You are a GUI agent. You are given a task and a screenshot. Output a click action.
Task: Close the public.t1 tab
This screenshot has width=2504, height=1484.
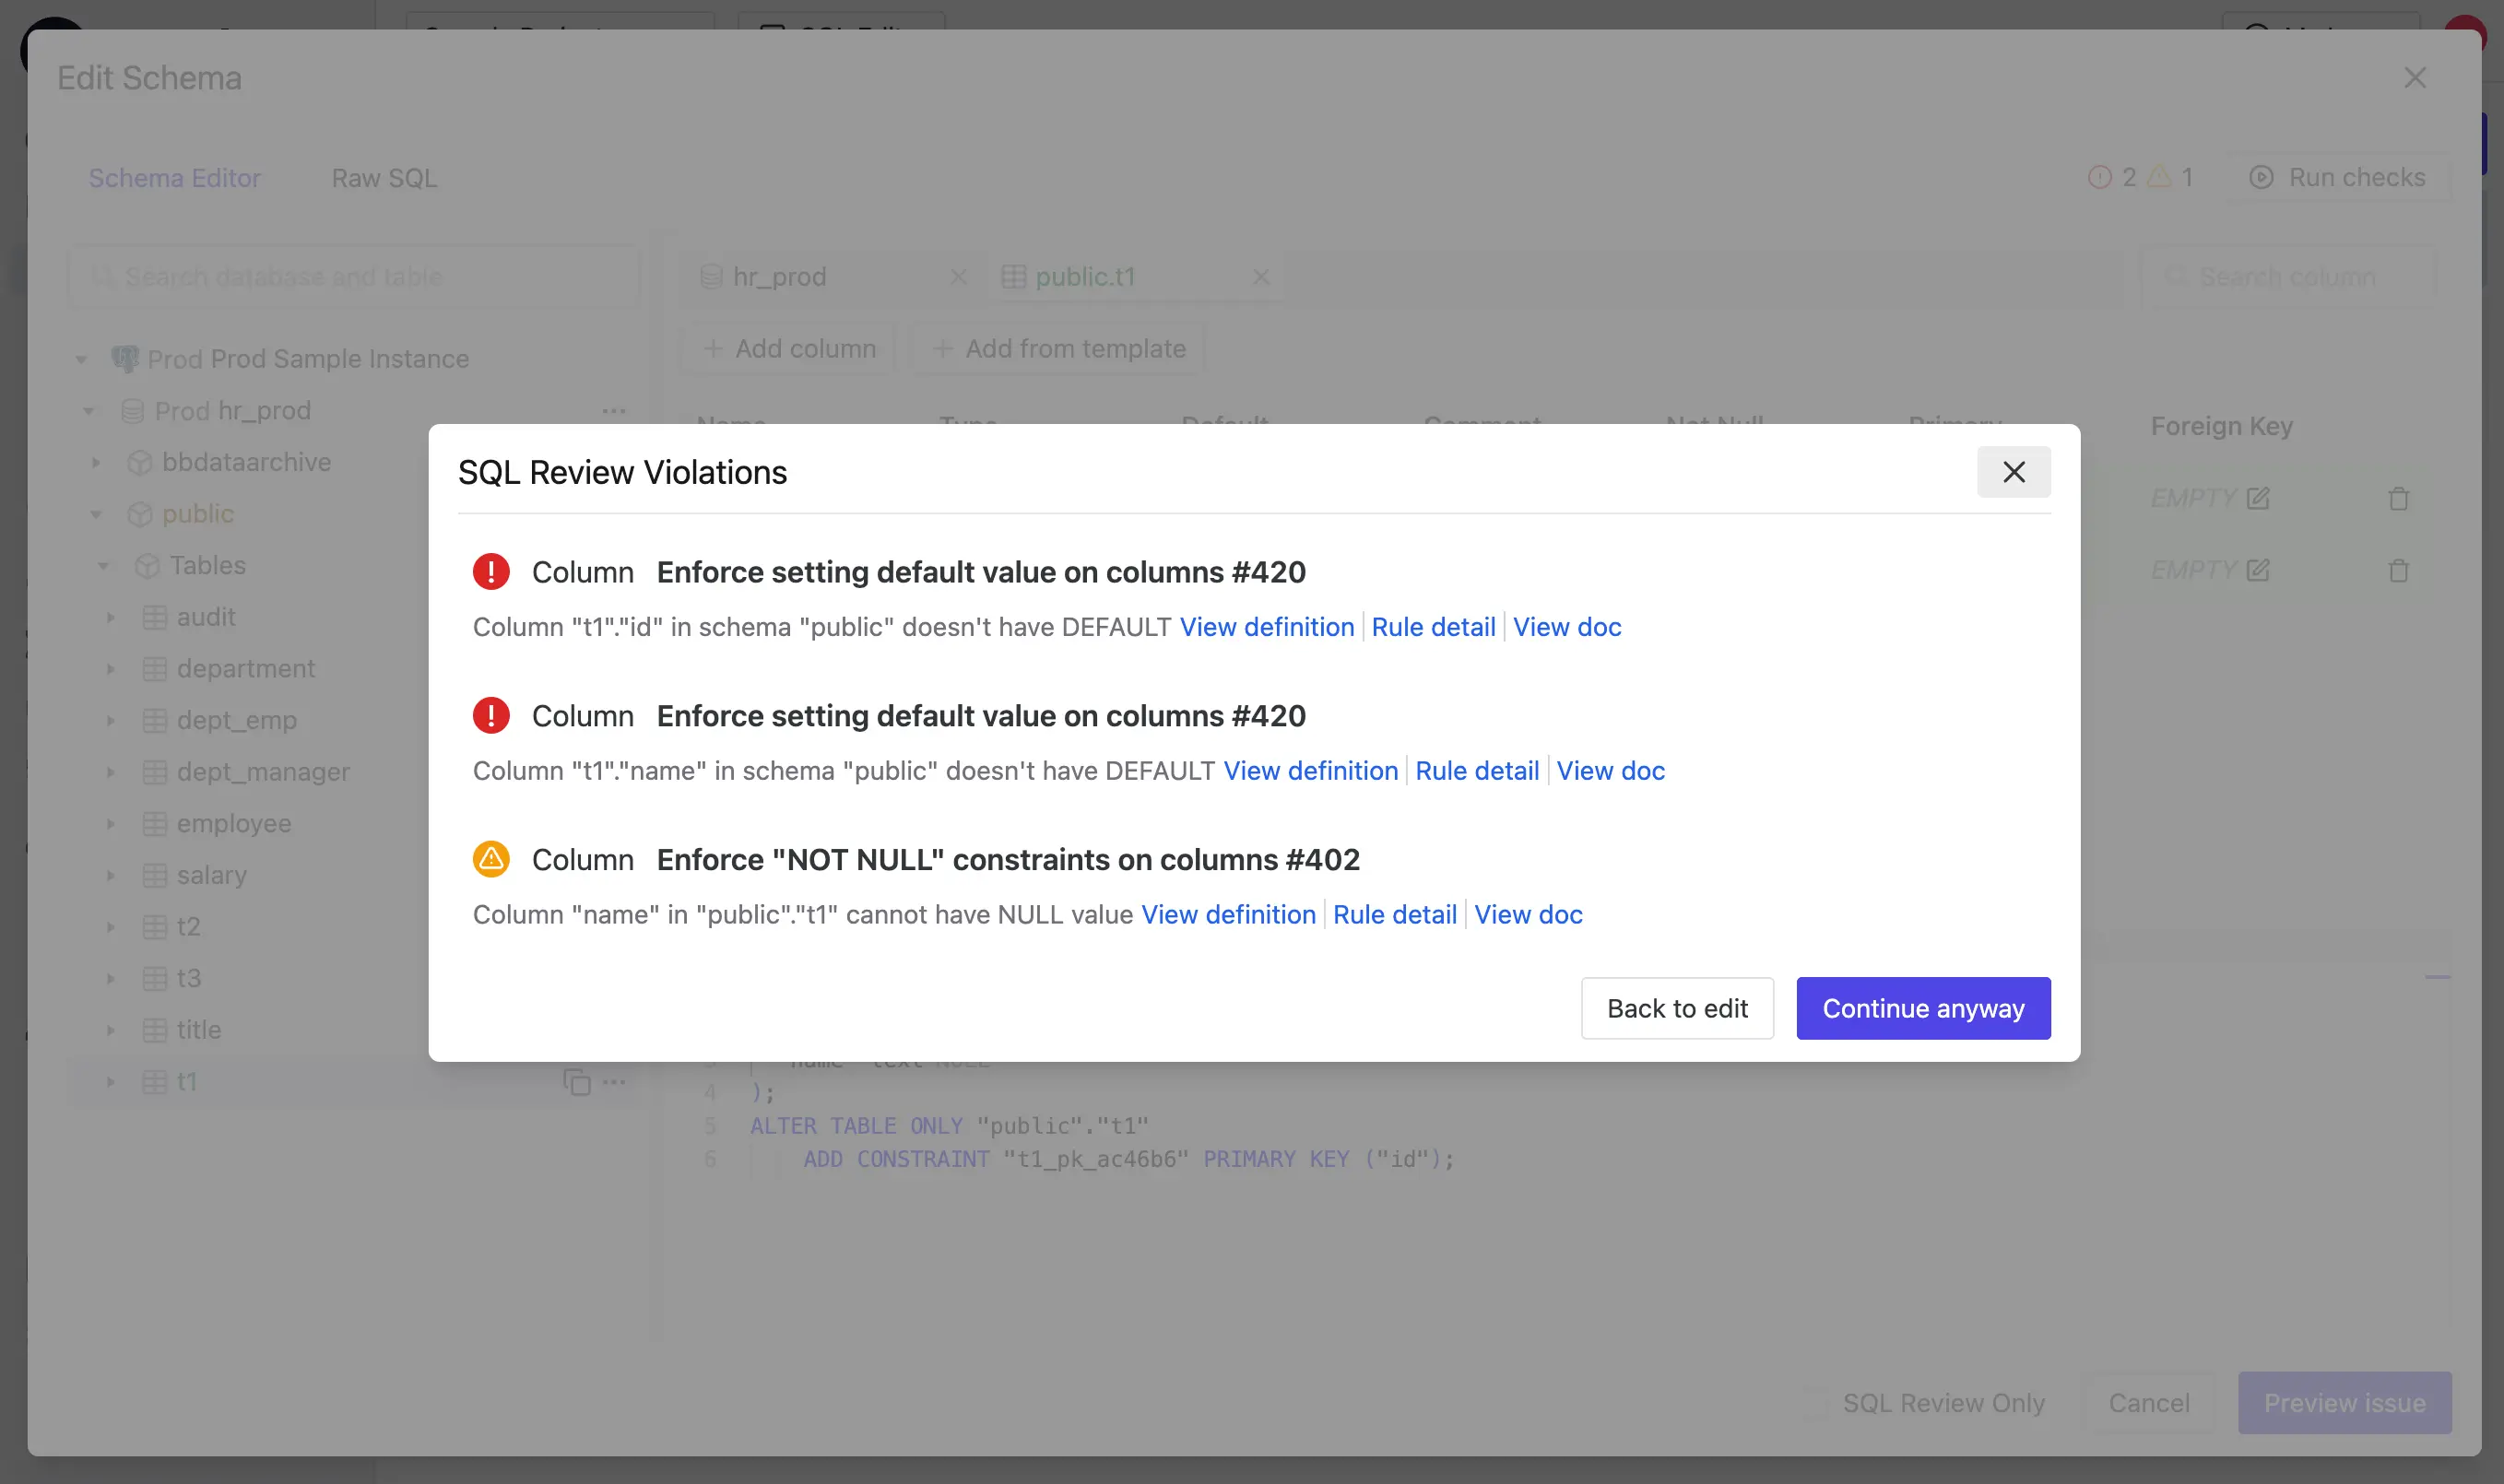tap(1261, 277)
